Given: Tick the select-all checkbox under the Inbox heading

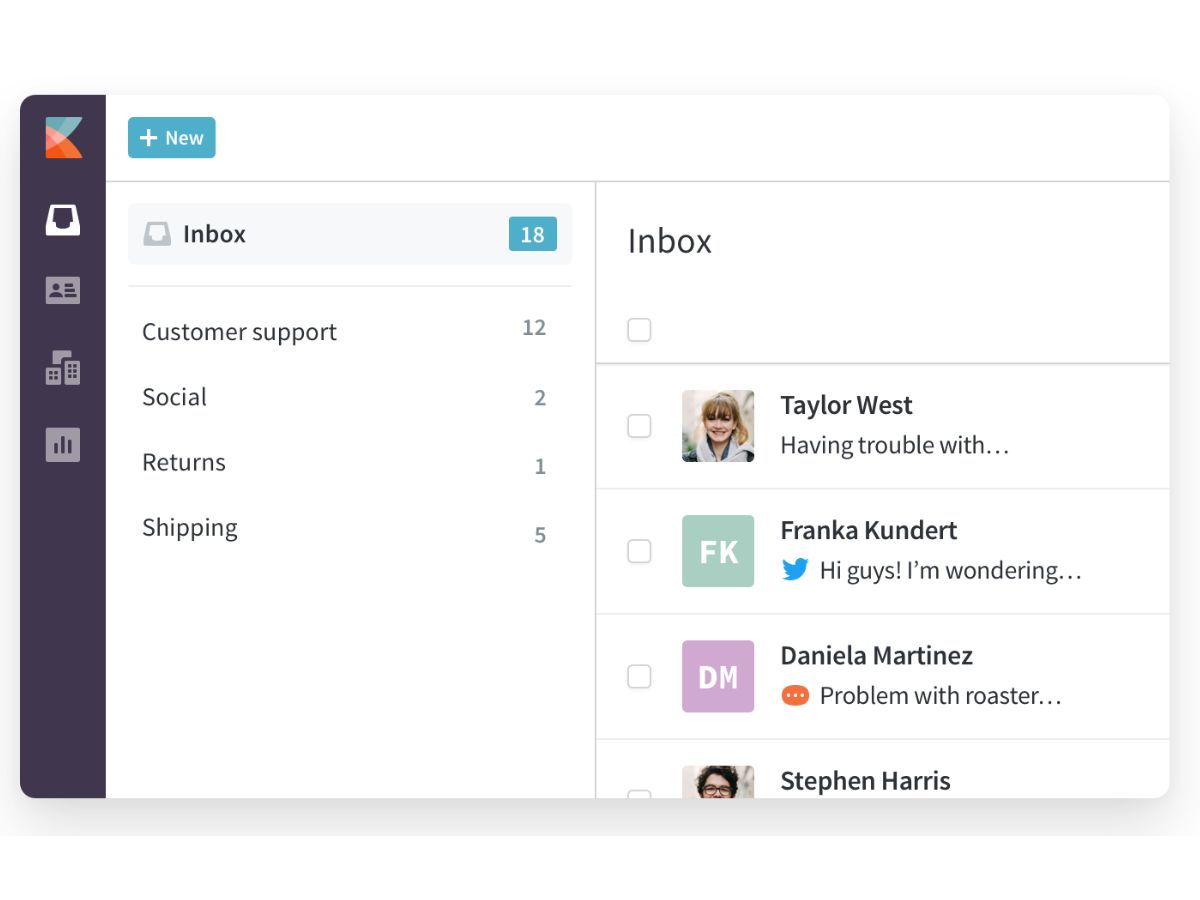Looking at the screenshot, I should click(x=639, y=329).
